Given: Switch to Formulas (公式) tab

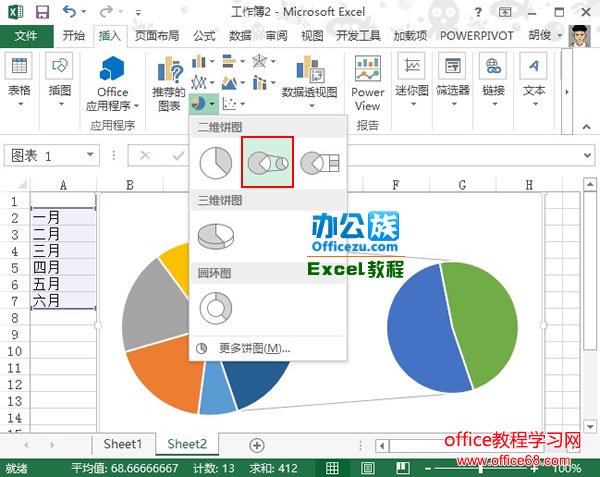Looking at the screenshot, I should click(x=204, y=36).
